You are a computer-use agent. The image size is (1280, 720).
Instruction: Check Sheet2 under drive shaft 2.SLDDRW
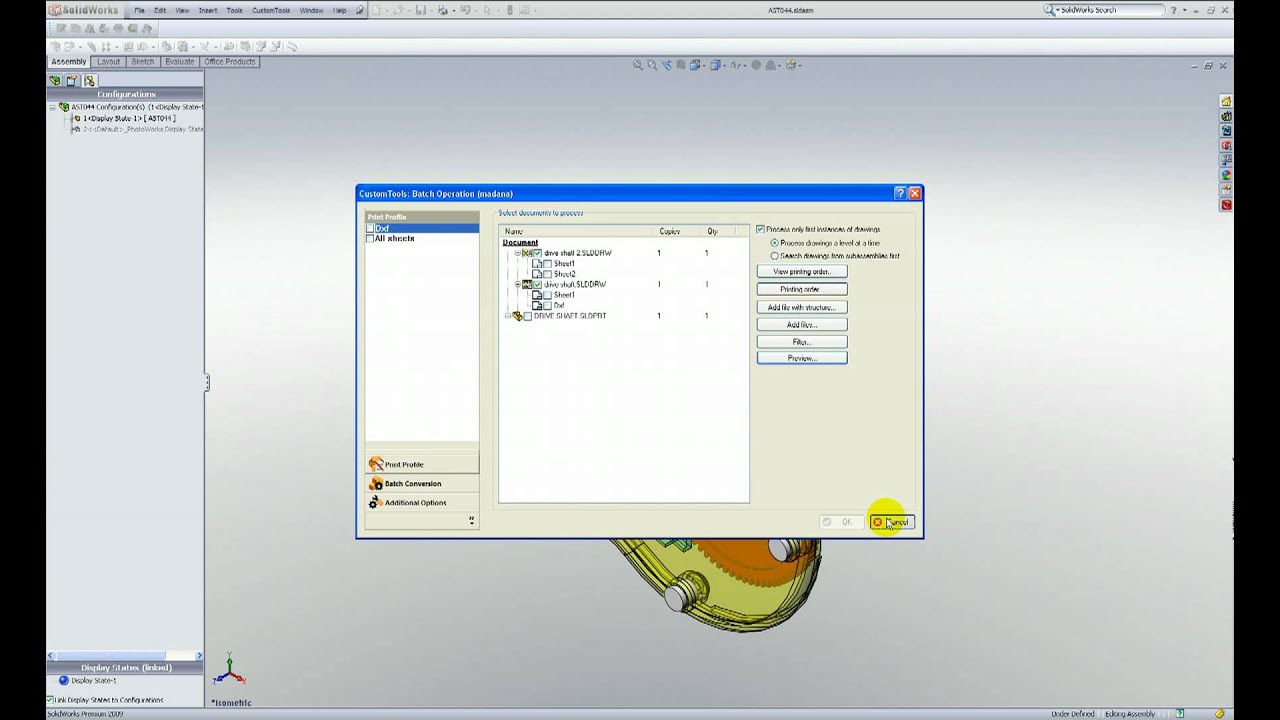coord(547,274)
